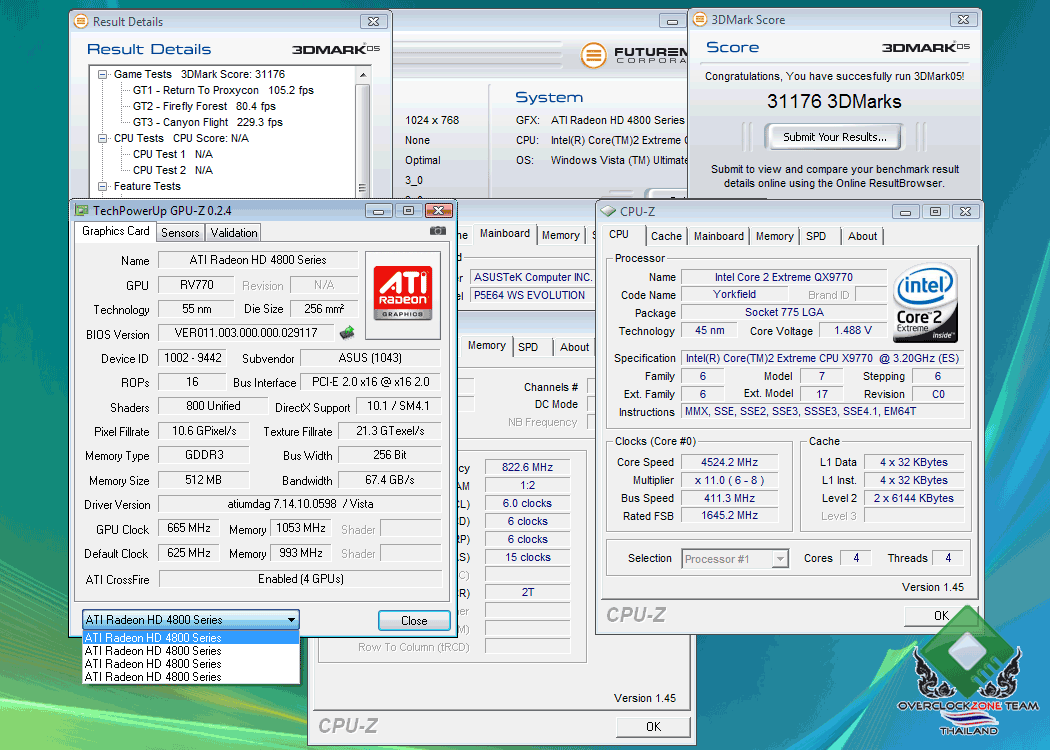The height and width of the screenshot is (750, 1050).
Task: Open the Processor #1 selection dropdown
Action: point(779,558)
